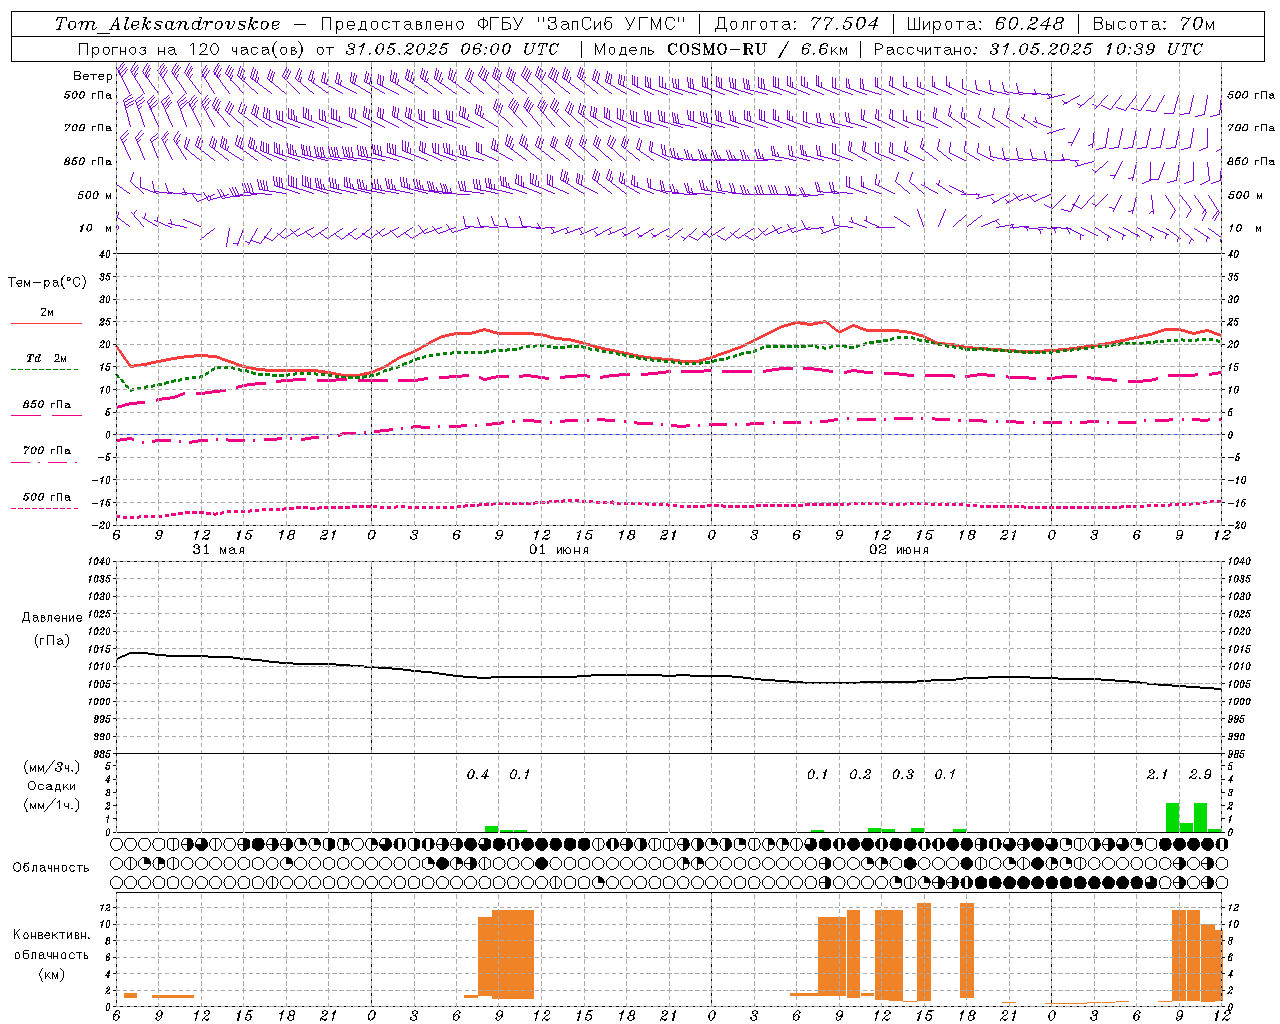Image resolution: width=1280 pixels, height=1024 pixels.
Task: Click the Облачность cloud cover label
Action: pyautogui.click(x=51, y=867)
